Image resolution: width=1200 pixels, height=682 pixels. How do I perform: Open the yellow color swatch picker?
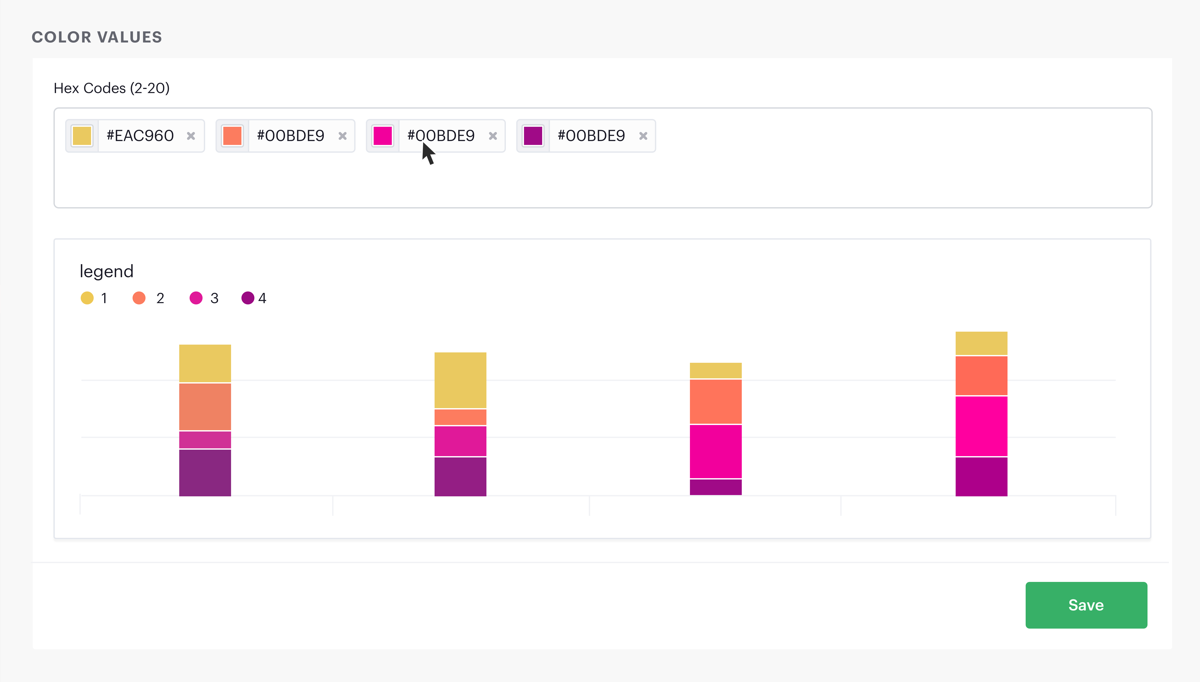click(82, 136)
